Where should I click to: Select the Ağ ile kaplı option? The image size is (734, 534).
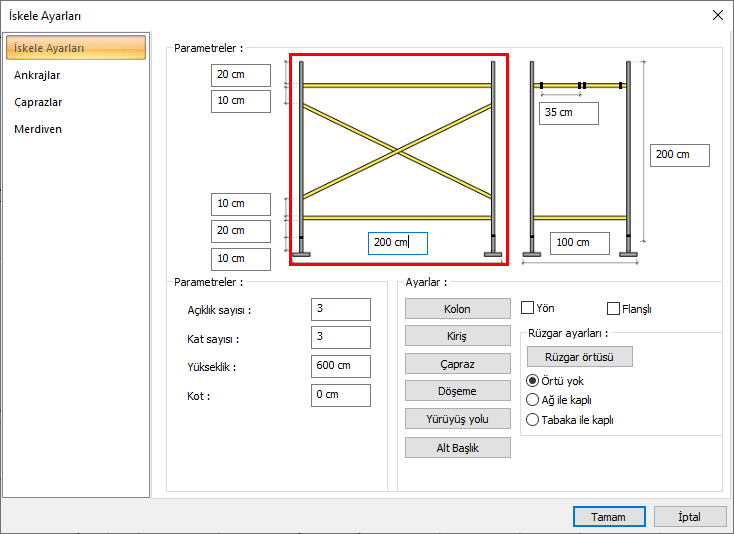coord(532,400)
